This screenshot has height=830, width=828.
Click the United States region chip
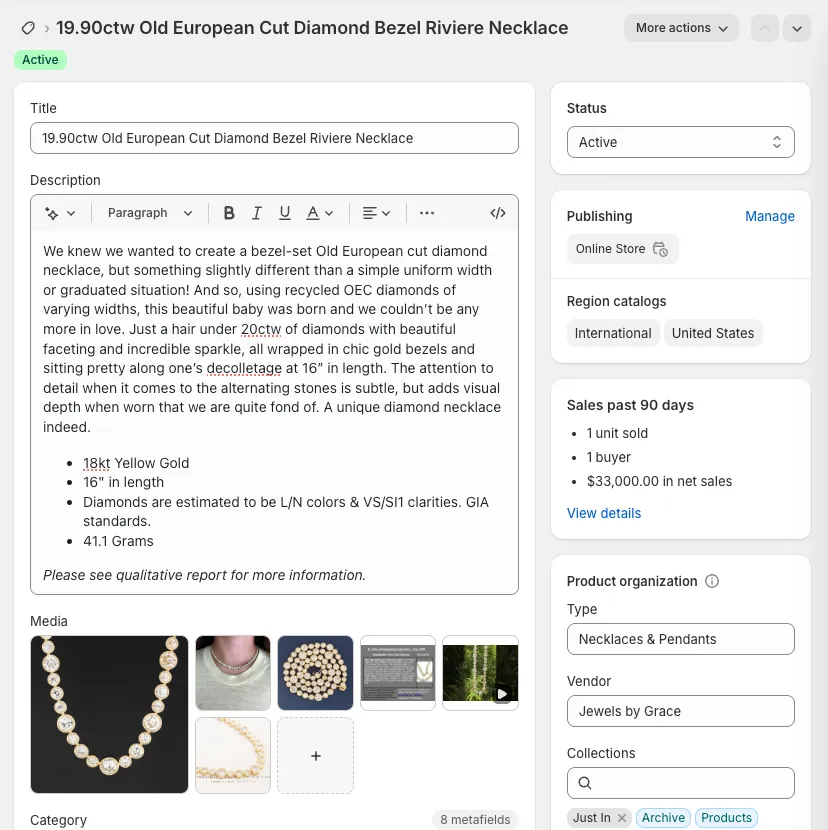(x=713, y=333)
